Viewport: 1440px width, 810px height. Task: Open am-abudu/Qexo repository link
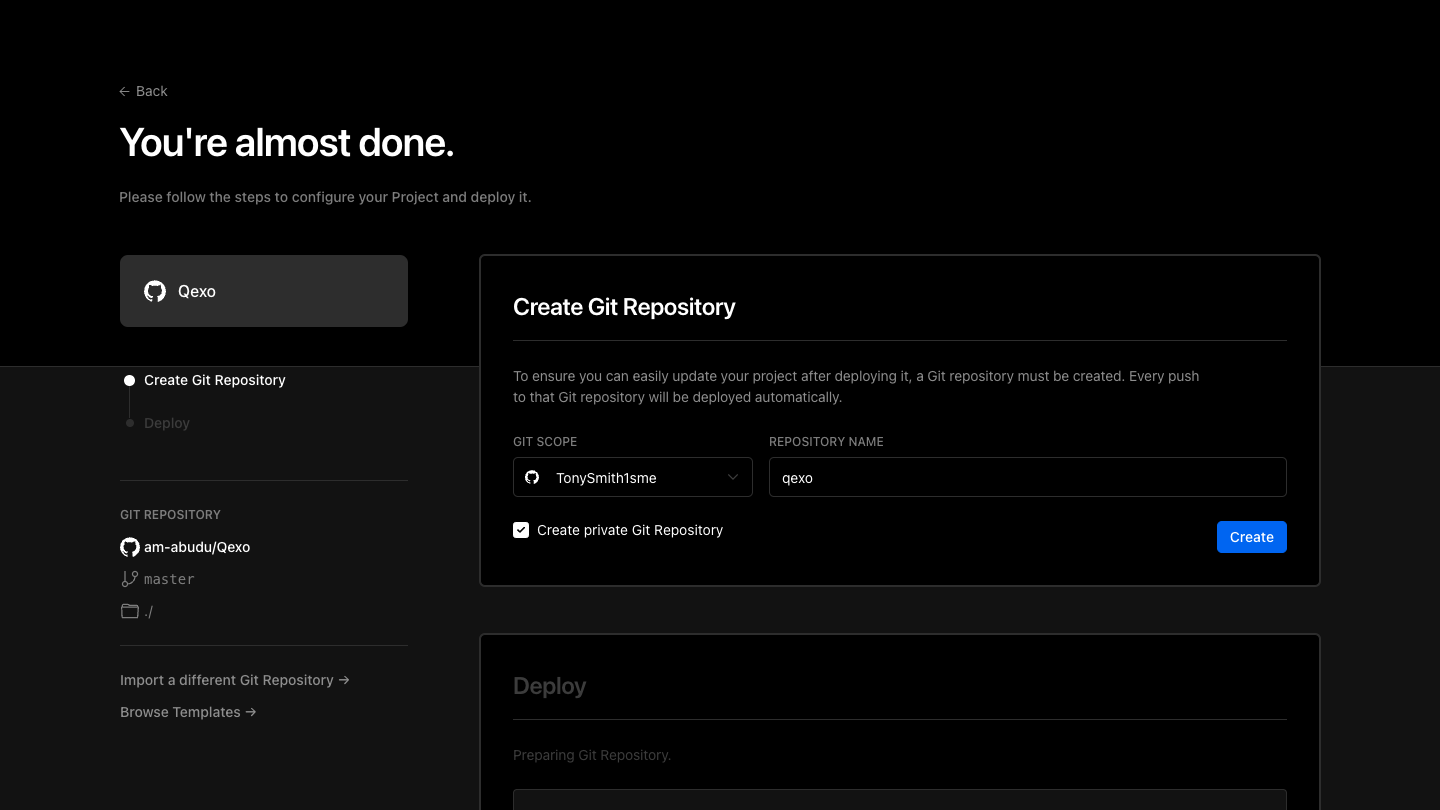click(197, 547)
